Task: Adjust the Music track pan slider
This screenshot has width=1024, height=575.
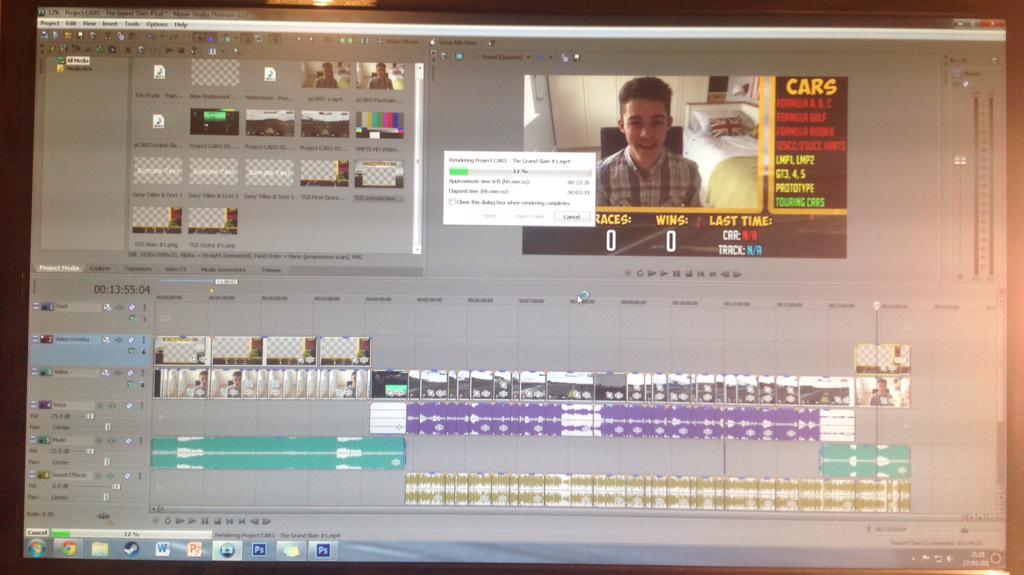Action: [107, 463]
